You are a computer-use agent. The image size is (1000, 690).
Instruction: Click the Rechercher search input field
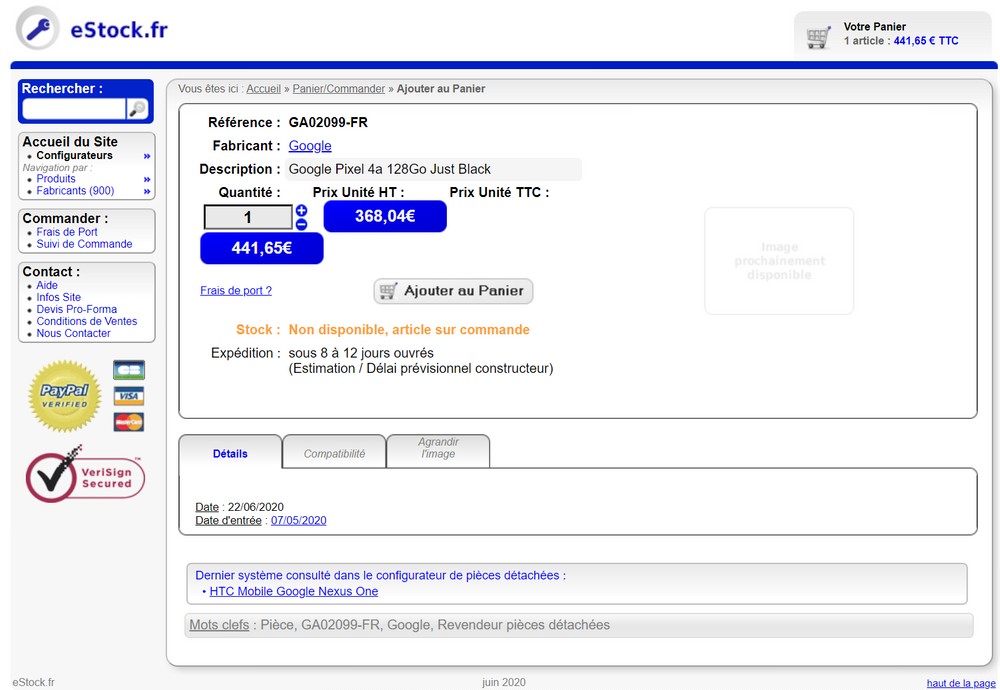[x=74, y=109]
